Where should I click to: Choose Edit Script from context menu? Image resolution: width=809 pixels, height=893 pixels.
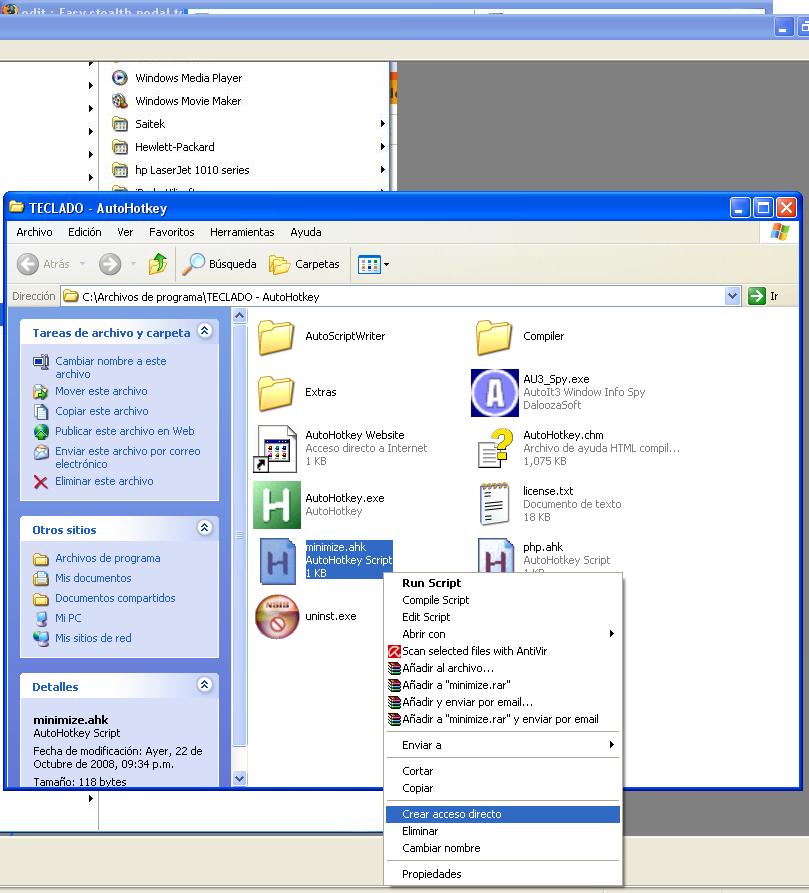(503, 617)
